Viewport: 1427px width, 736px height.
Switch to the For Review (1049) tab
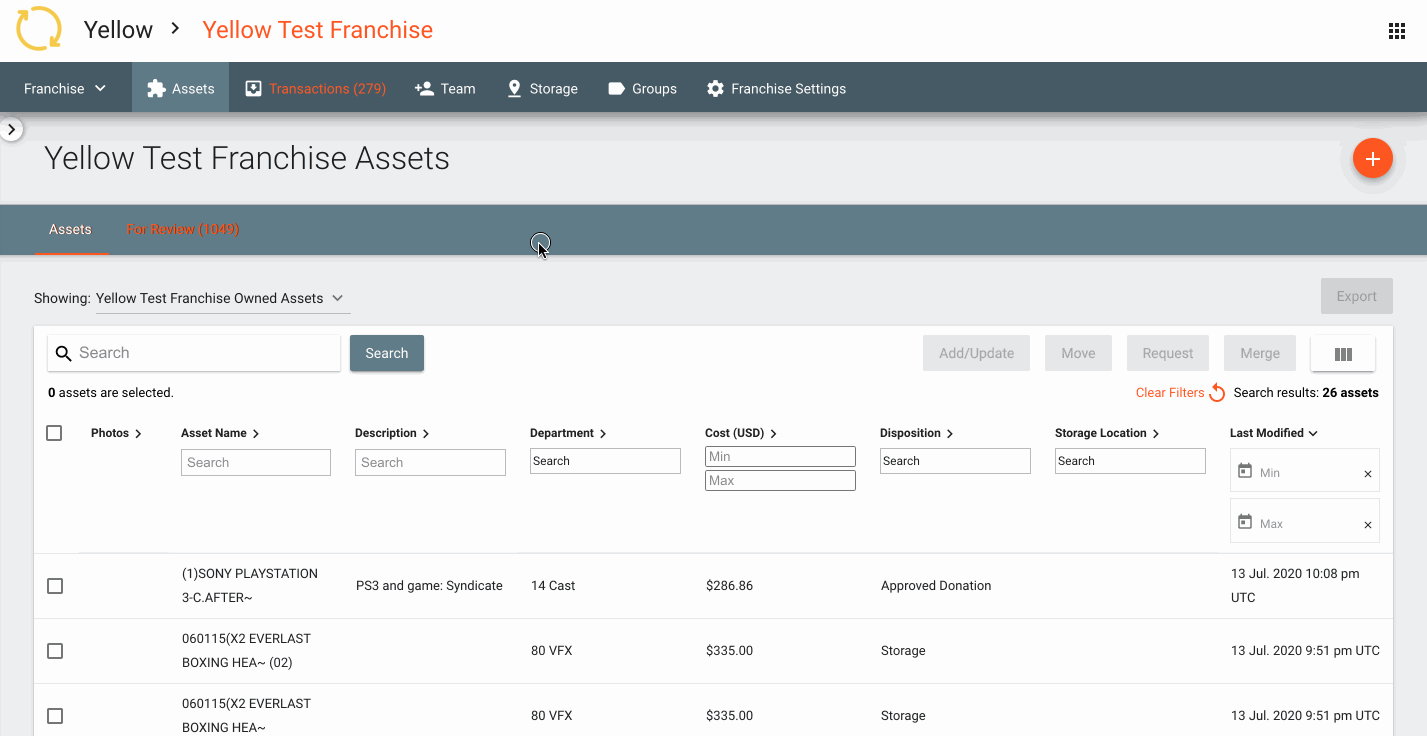click(183, 229)
